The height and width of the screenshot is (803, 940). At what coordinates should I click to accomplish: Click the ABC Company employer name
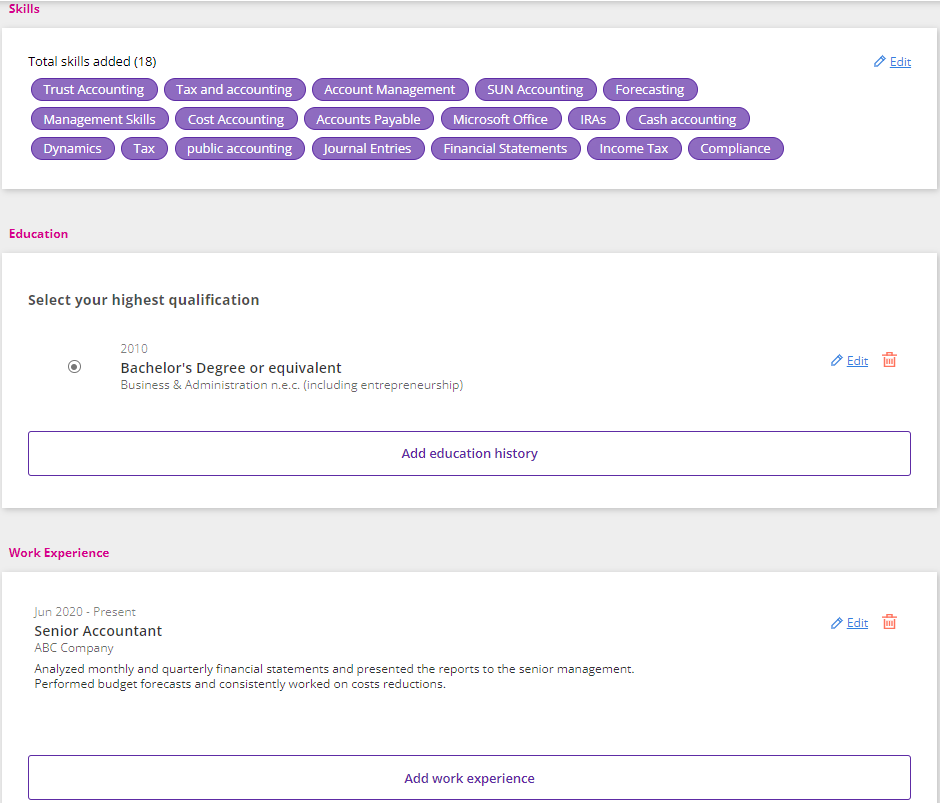(74, 648)
